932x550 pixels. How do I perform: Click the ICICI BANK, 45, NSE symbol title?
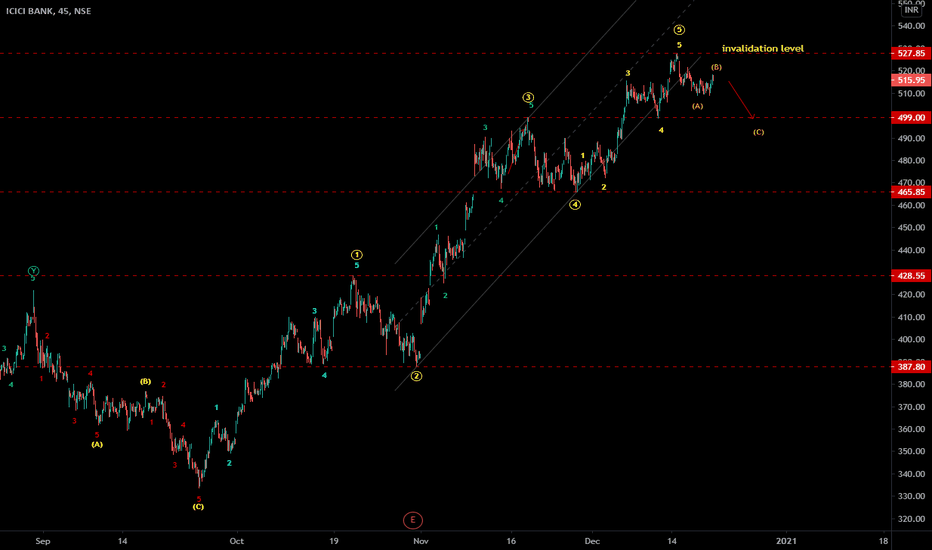(x=49, y=11)
